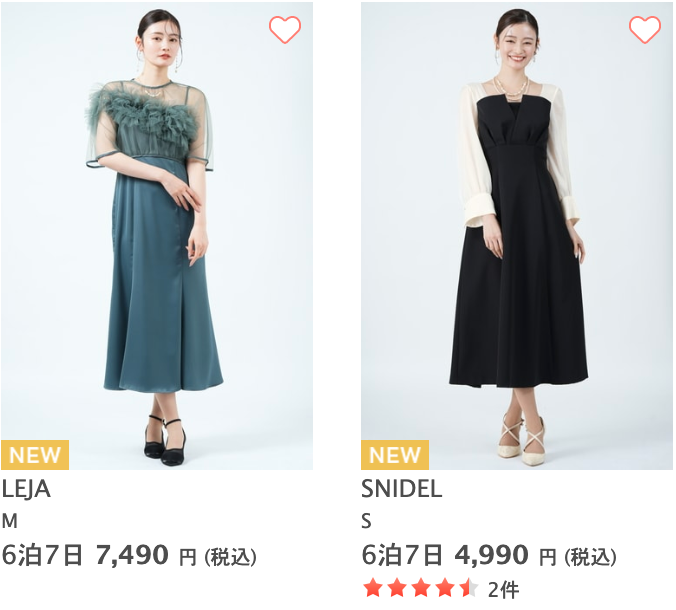The height and width of the screenshot is (610, 676).
Task: Click the 6泊7日 text under LEJA
Action: point(42,555)
